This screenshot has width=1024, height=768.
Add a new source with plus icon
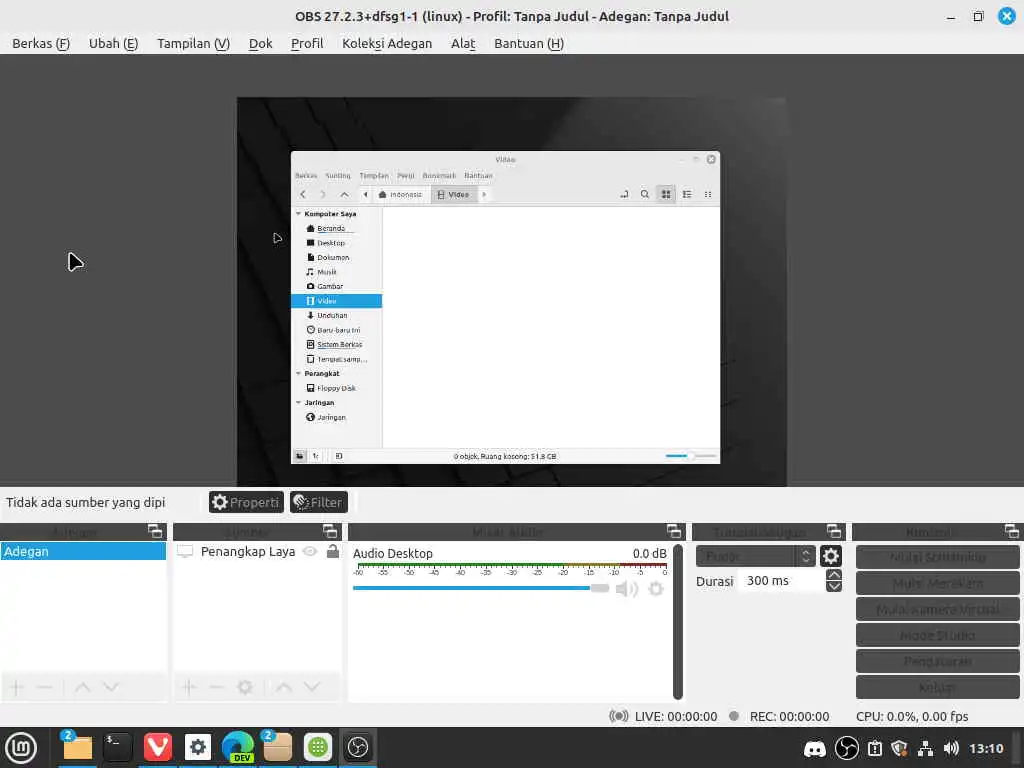[x=189, y=687]
